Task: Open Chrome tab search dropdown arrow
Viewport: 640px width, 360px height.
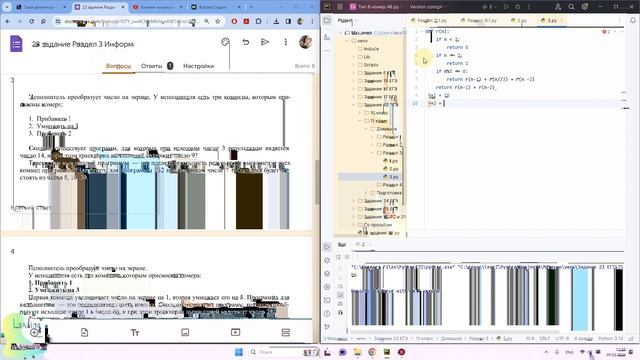Action: point(7,7)
